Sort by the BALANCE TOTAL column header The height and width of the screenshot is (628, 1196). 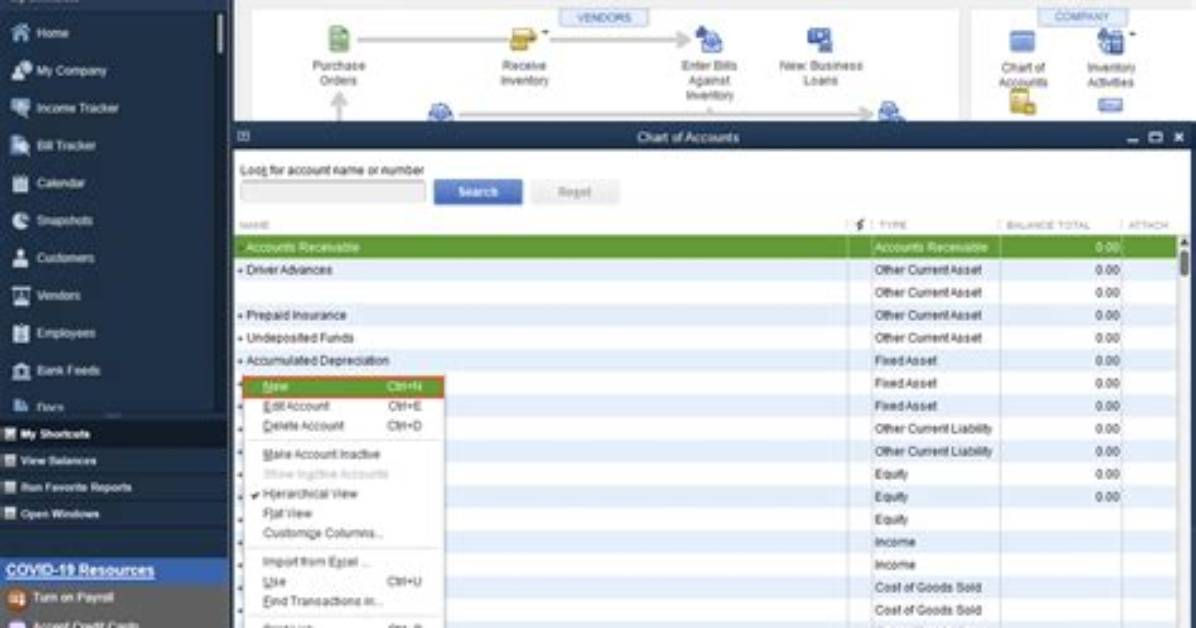[1048, 225]
